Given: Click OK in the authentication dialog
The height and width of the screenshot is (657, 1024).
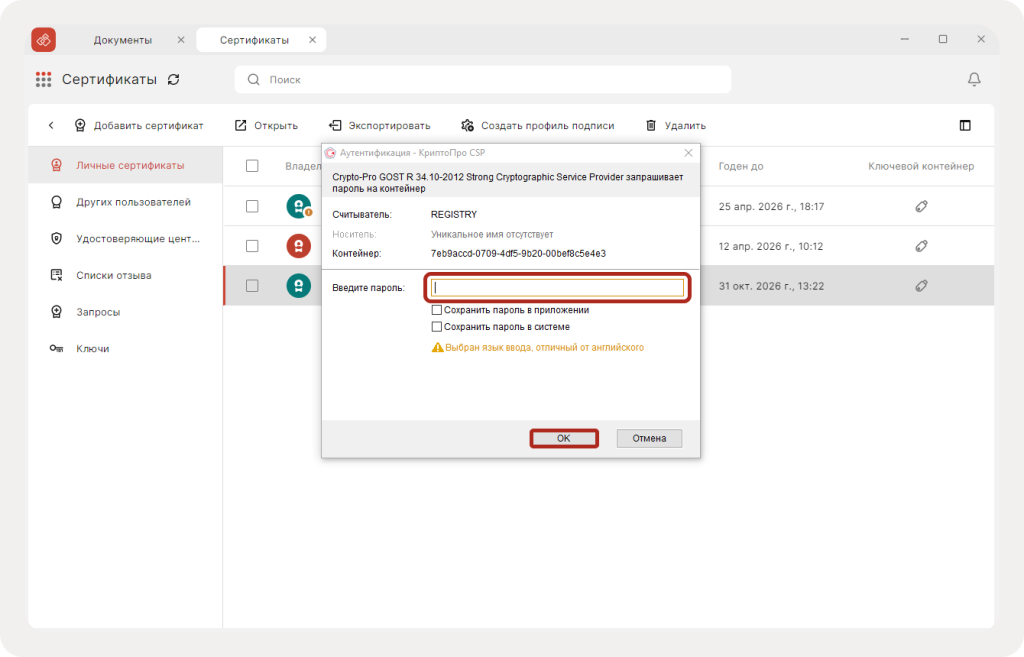Looking at the screenshot, I should 564,438.
